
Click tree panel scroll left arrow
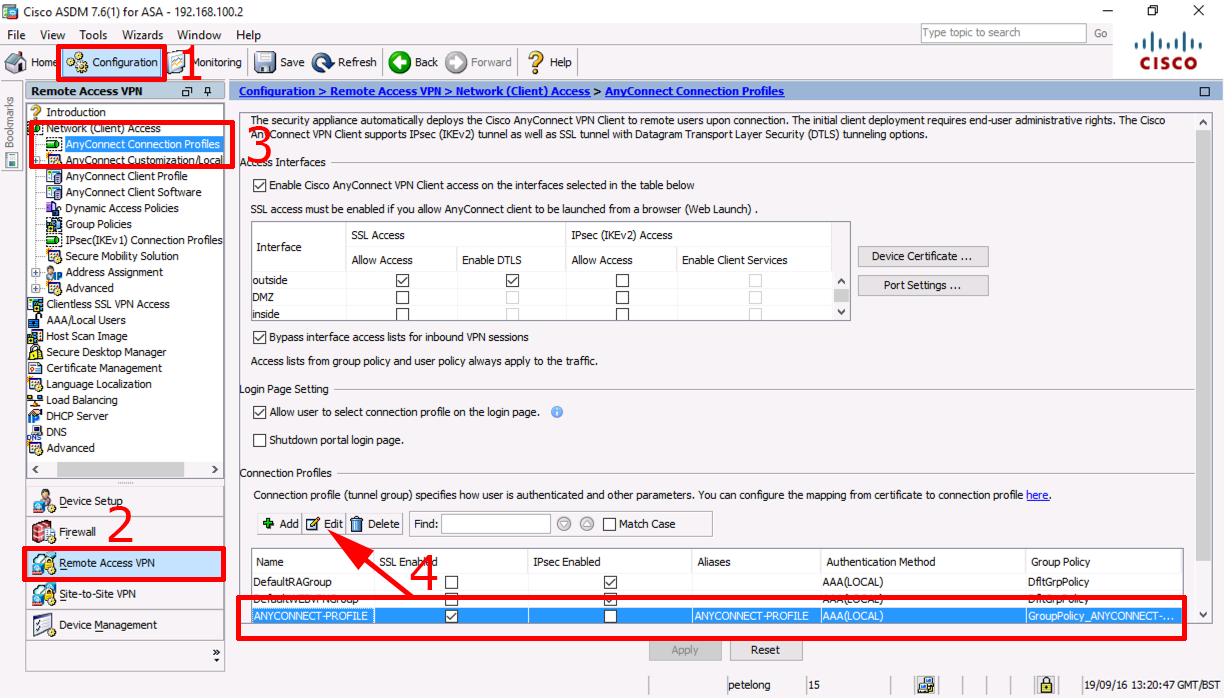[x=37, y=468]
